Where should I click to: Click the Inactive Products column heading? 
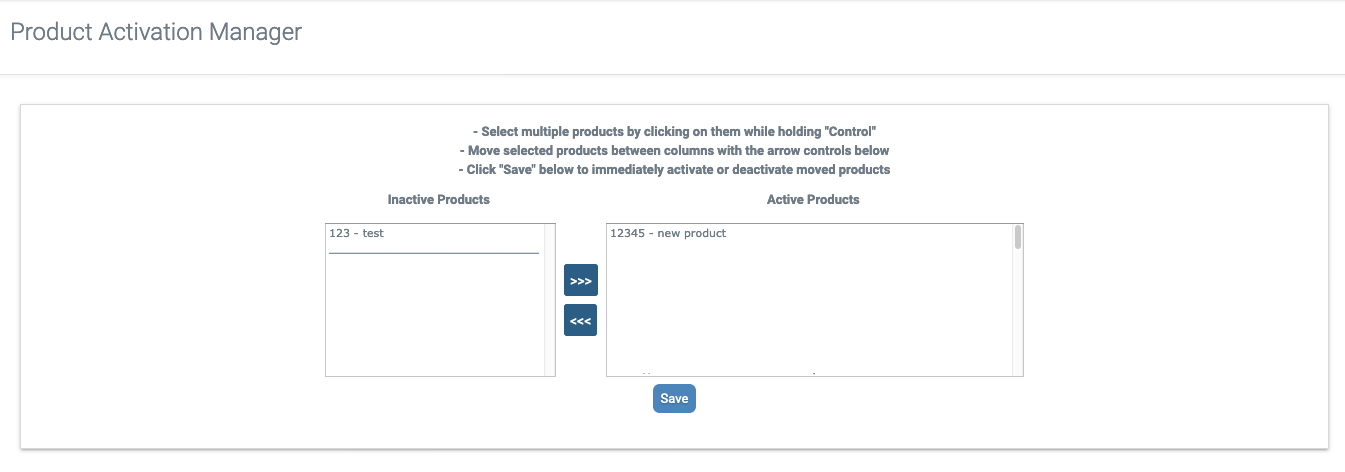[x=439, y=199]
